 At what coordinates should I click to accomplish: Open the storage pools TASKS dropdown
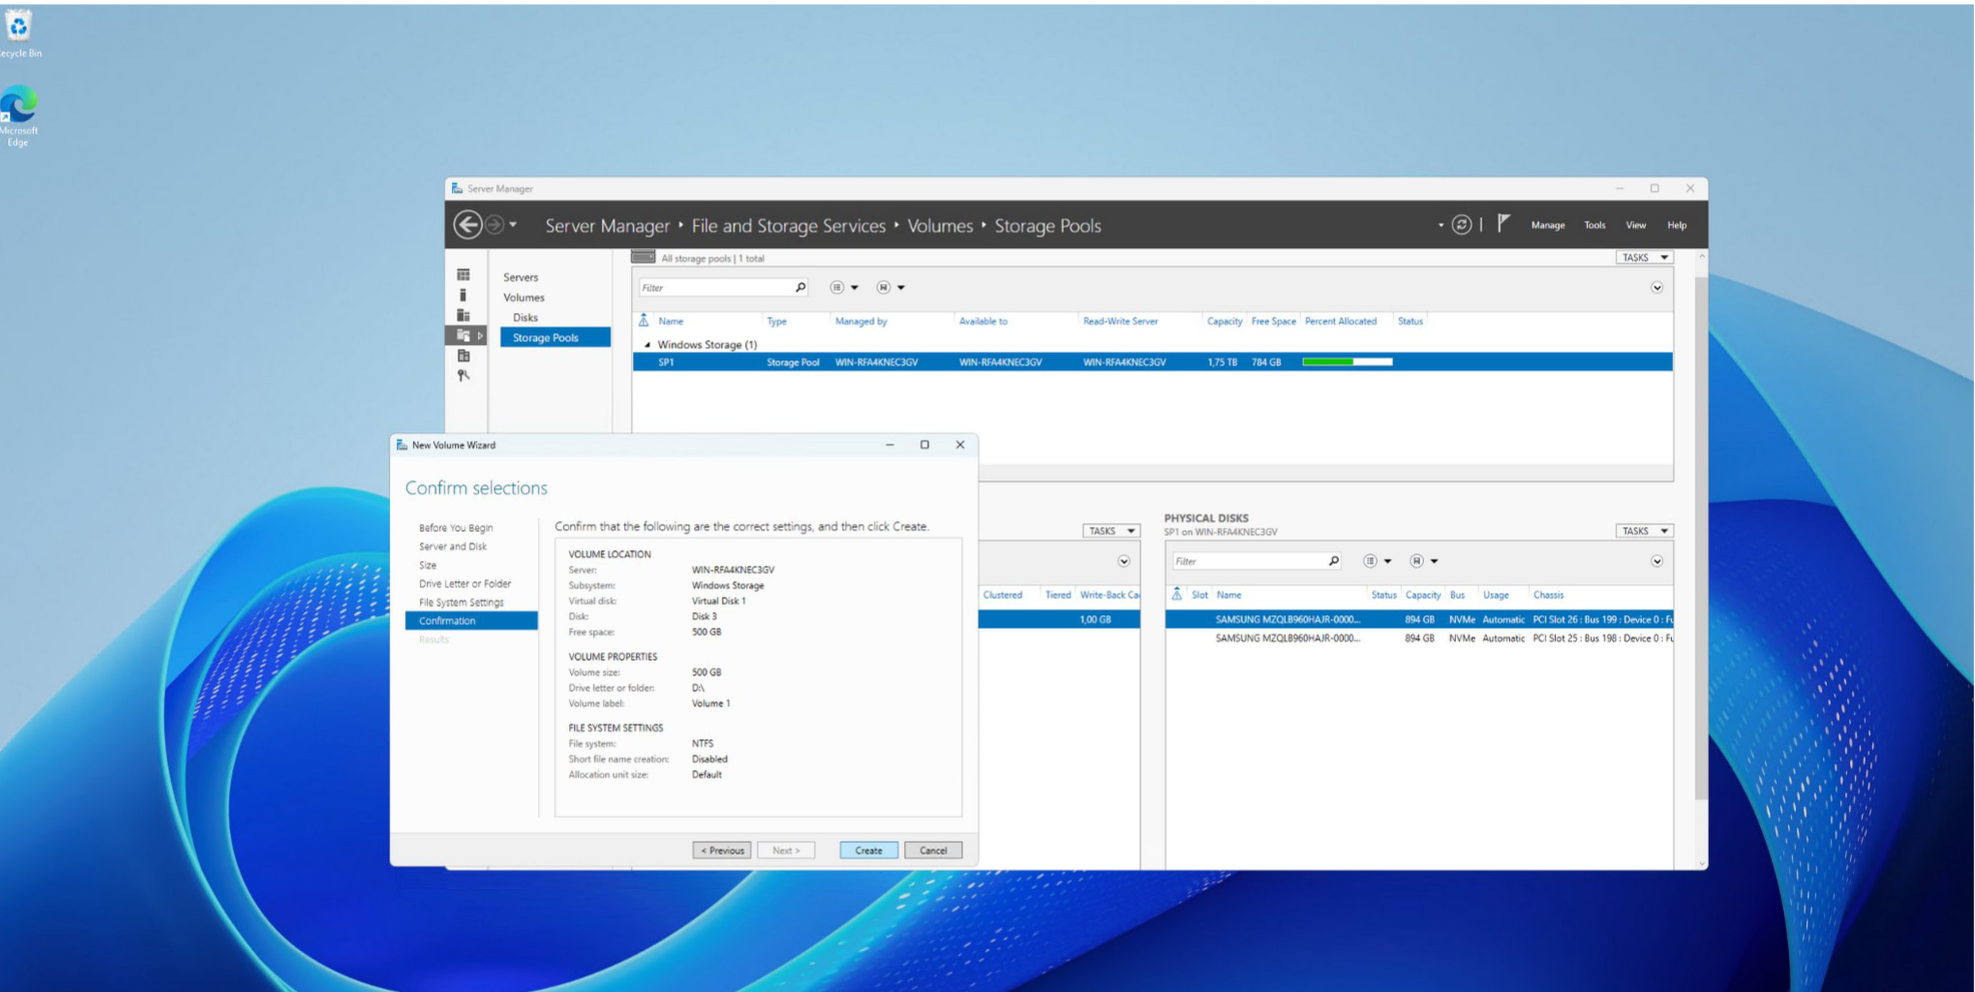(x=1643, y=258)
